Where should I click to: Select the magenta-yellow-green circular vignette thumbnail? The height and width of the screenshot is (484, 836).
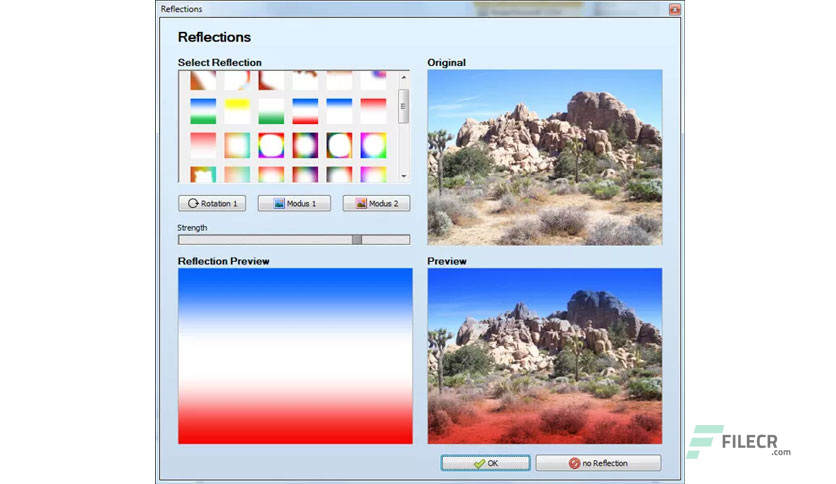click(x=373, y=145)
